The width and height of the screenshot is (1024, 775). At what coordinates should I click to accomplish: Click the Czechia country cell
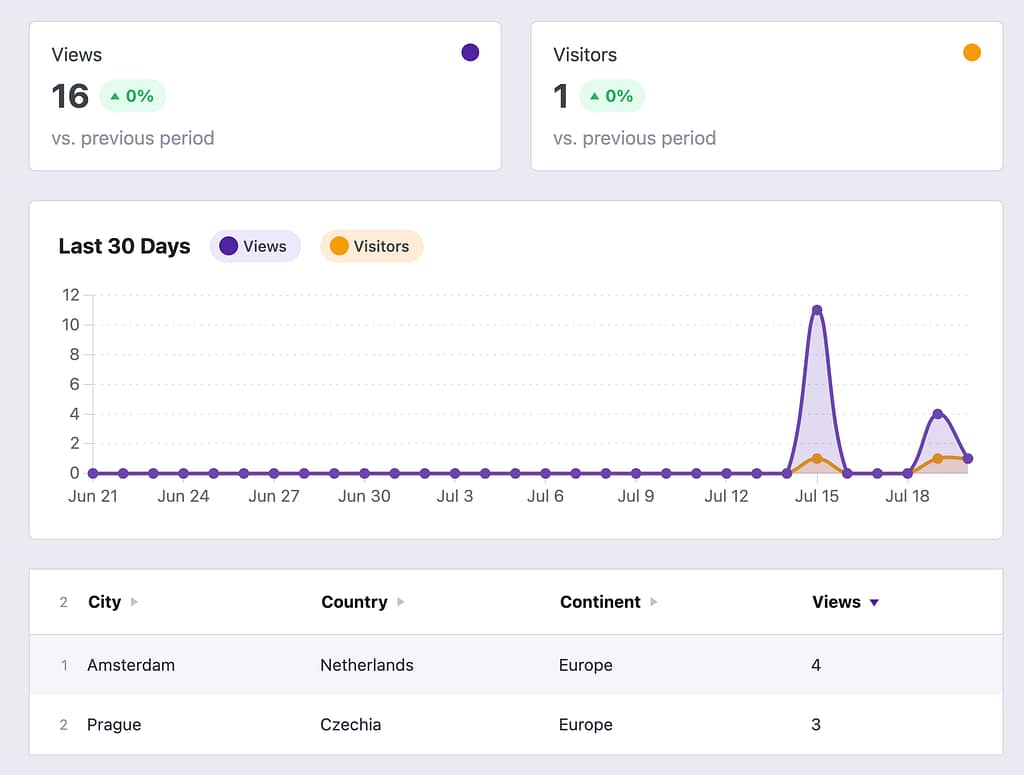(x=350, y=725)
